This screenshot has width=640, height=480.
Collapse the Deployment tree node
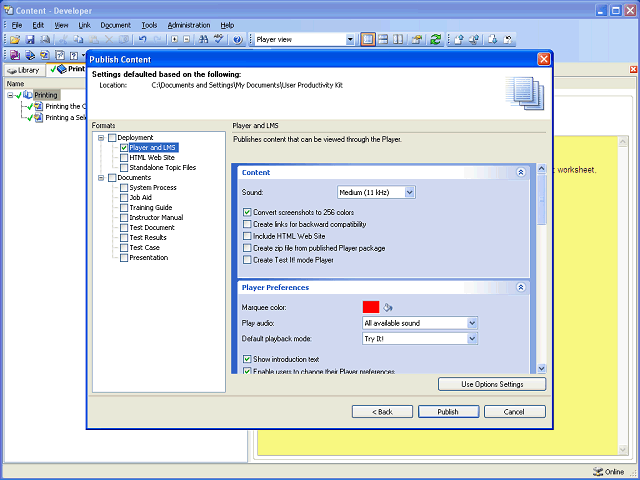(x=101, y=138)
